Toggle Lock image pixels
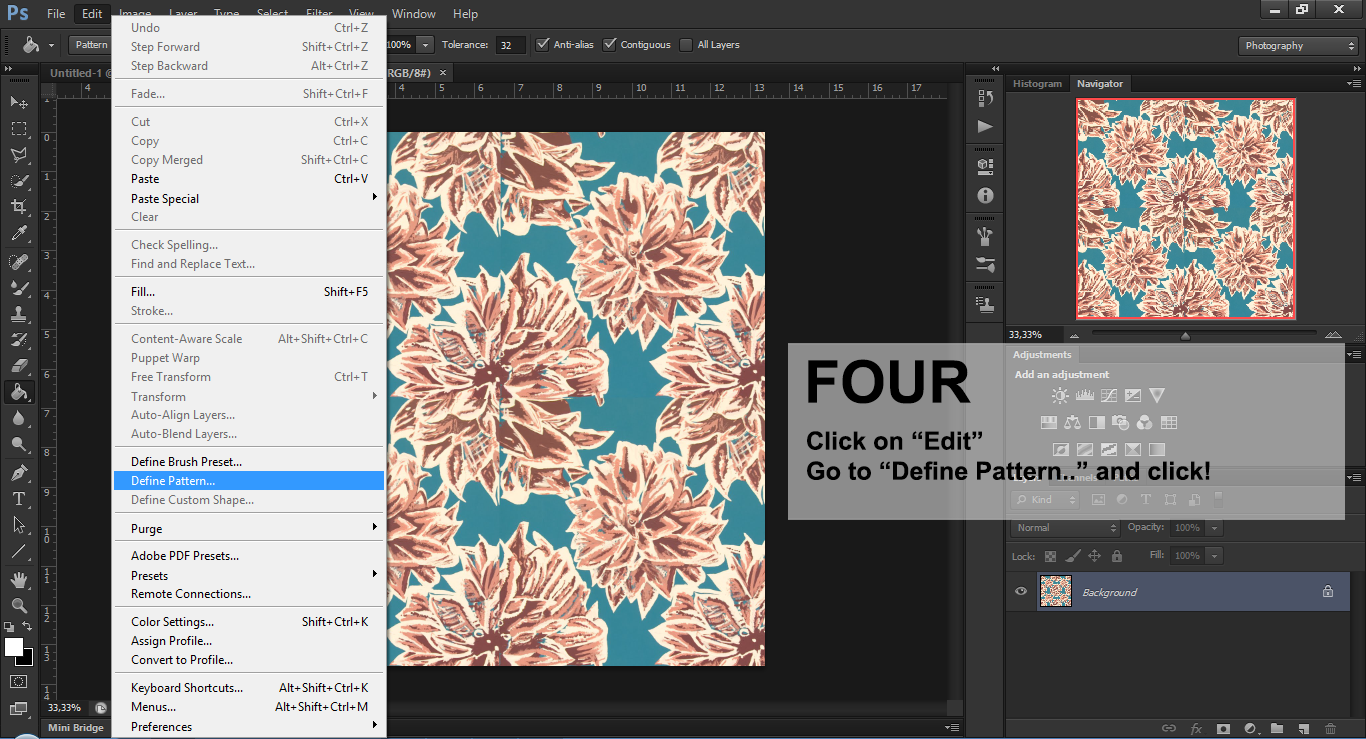Screen dimensions: 1366x739 click(x=1072, y=556)
